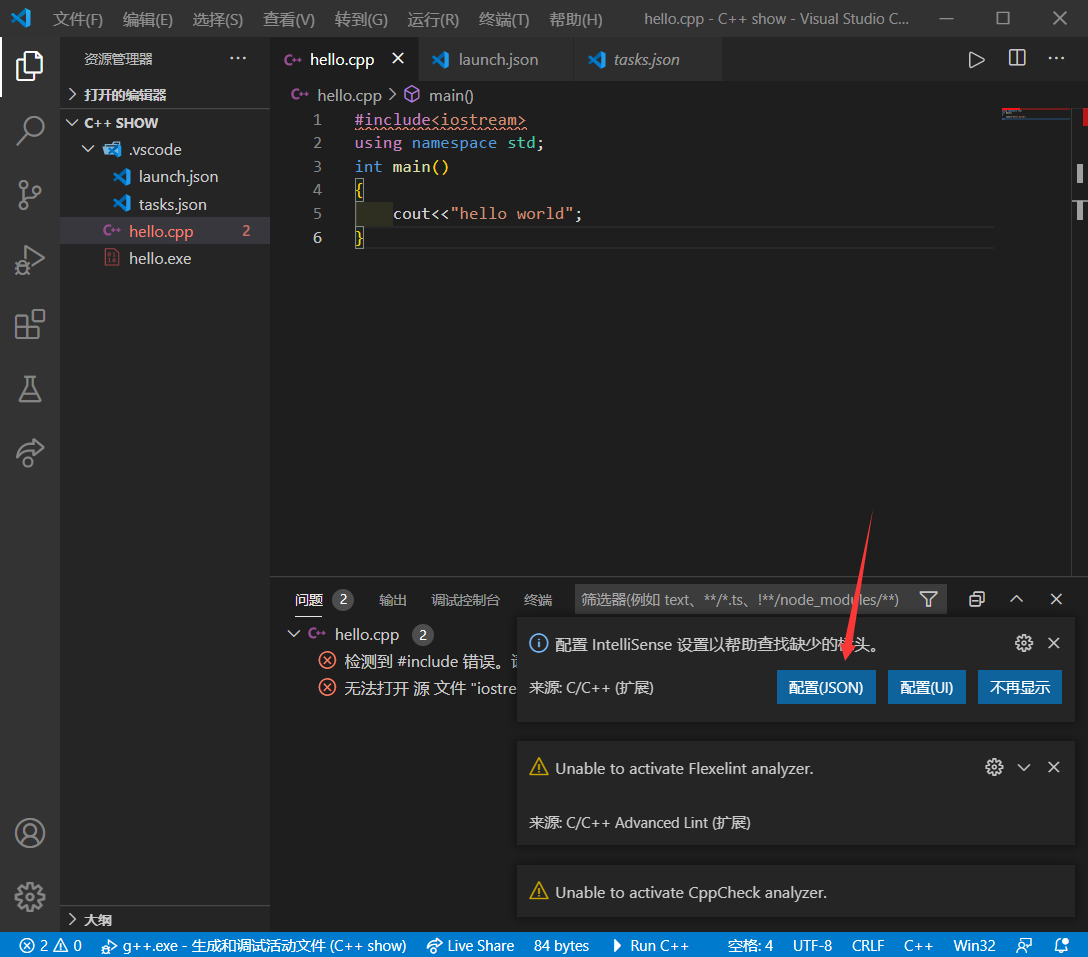Select Win32 configuration in status bar
The image size is (1088, 957).
(974, 945)
